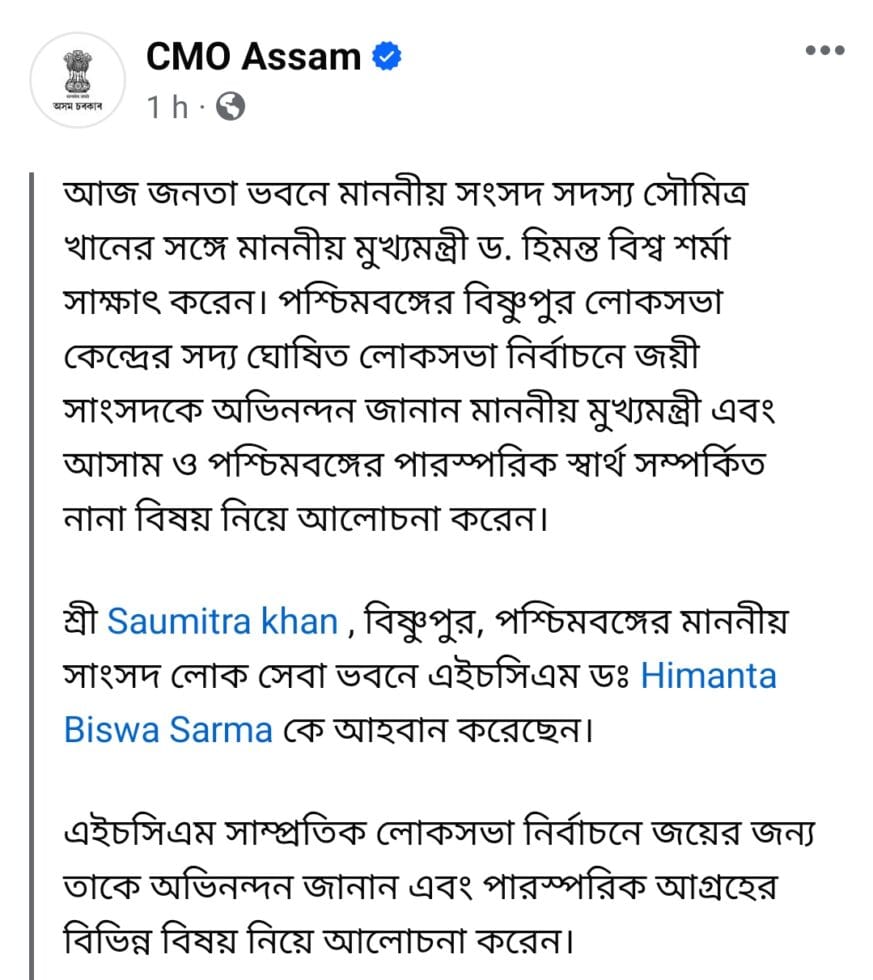Open the three-dot post options menu
Viewport: 873px width, 980px height.
pos(825,50)
